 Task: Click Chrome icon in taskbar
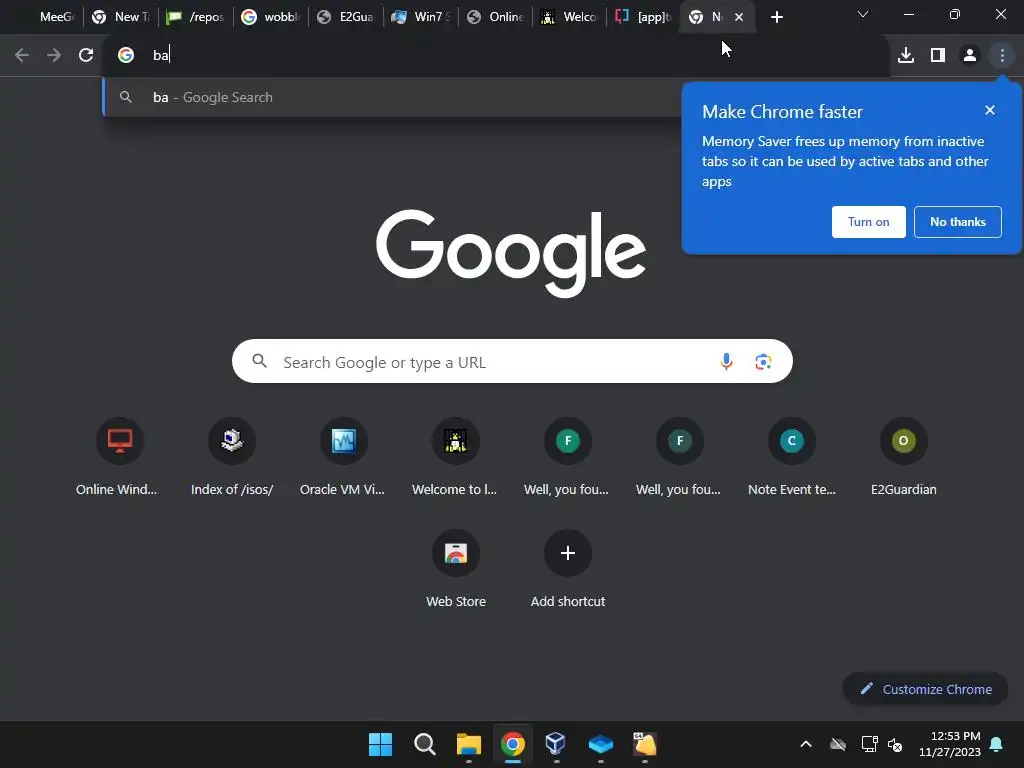pos(513,744)
